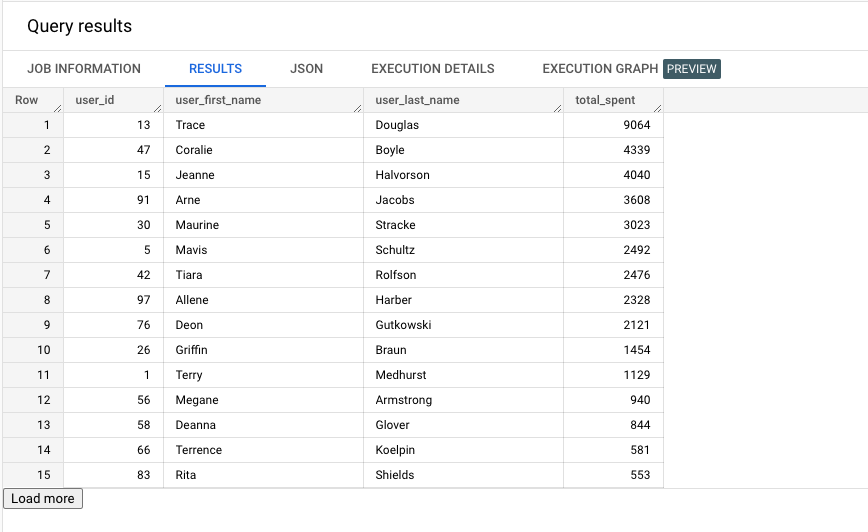Select the total_spent value 9064
Image resolution: width=868 pixels, height=532 pixels.
[636, 125]
